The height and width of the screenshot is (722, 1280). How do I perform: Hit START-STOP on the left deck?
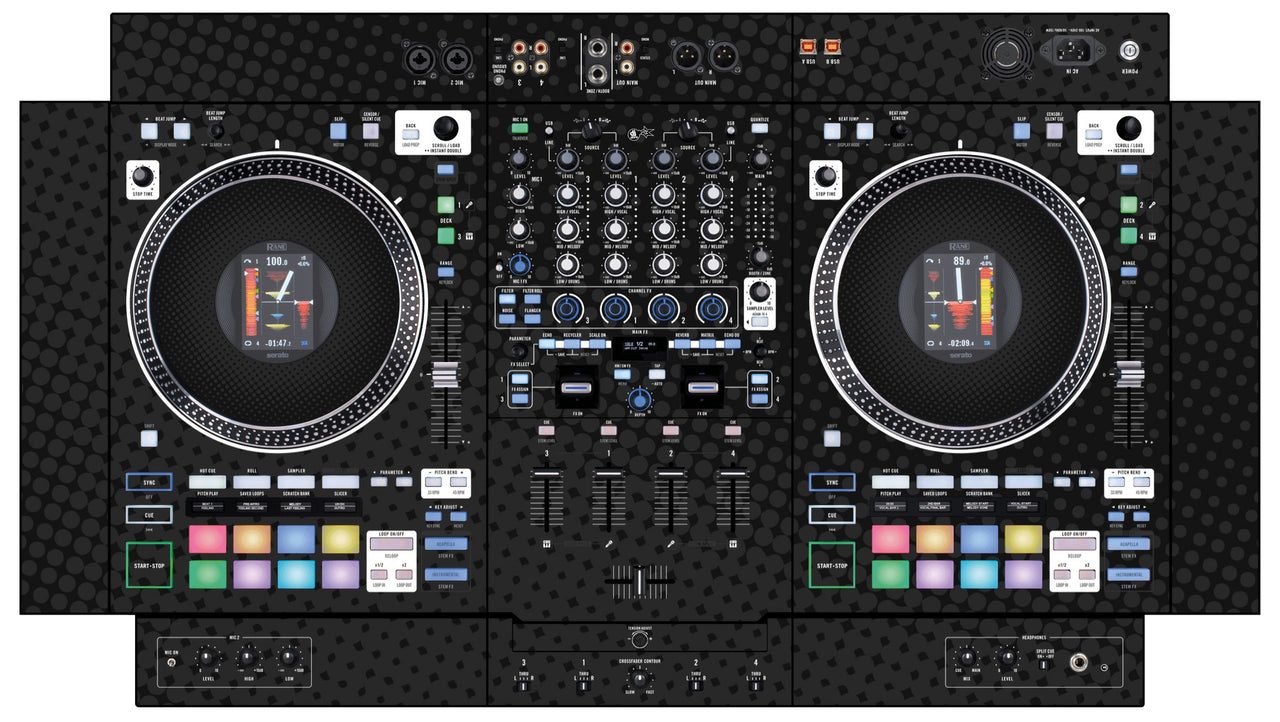tap(148, 565)
